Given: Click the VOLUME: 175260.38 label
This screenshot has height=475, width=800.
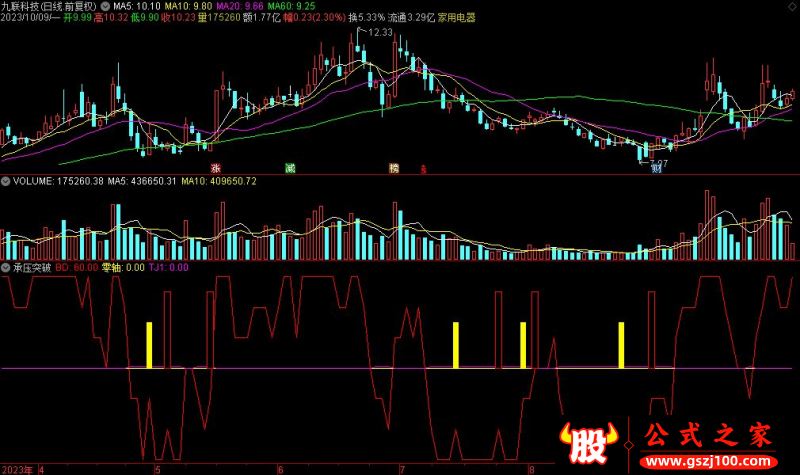Looking at the screenshot, I should pos(58,181).
